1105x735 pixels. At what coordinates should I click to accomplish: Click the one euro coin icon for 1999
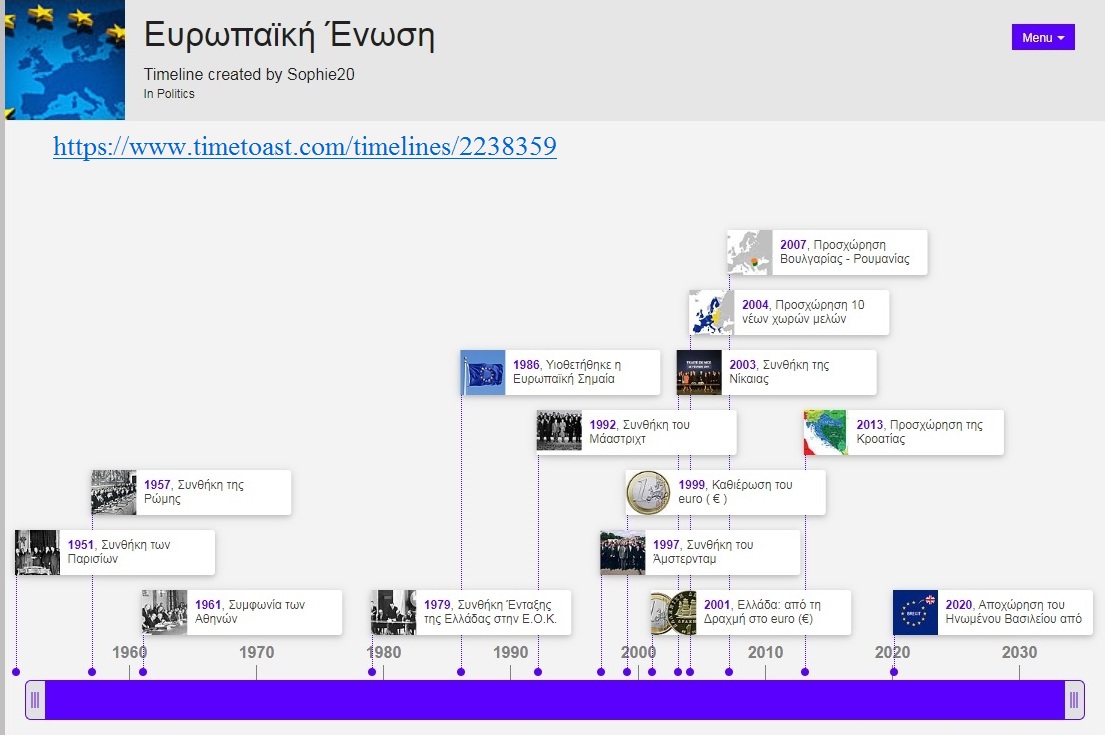tap(648, 493)
